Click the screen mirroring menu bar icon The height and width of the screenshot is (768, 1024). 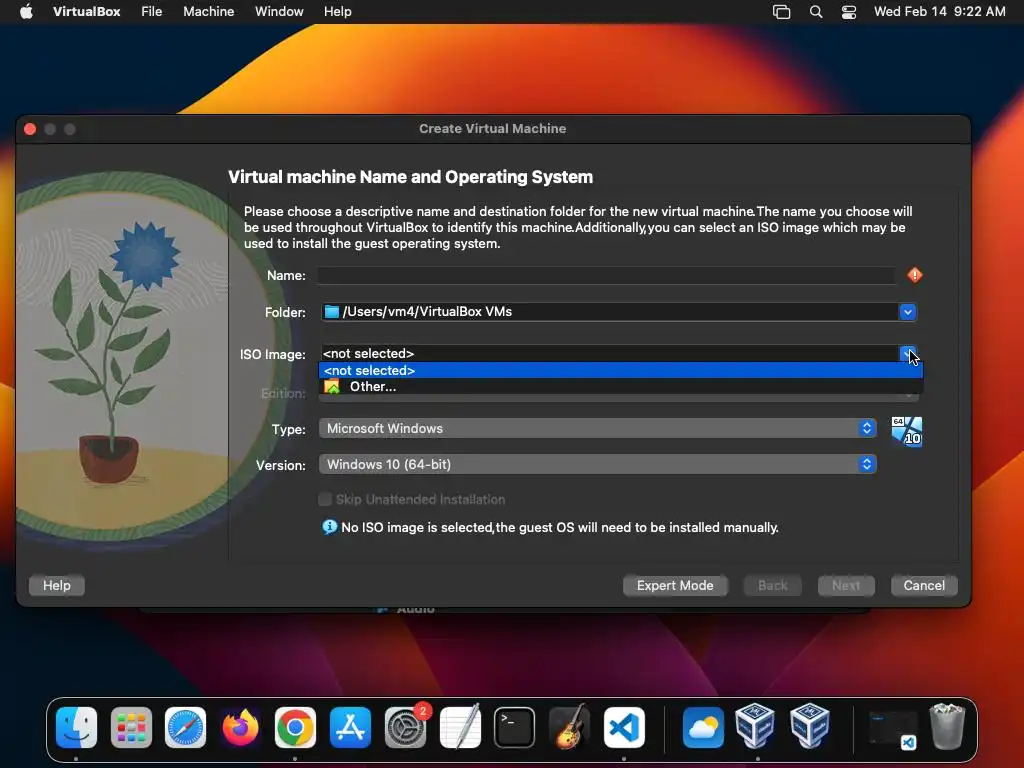click(781, 11)
